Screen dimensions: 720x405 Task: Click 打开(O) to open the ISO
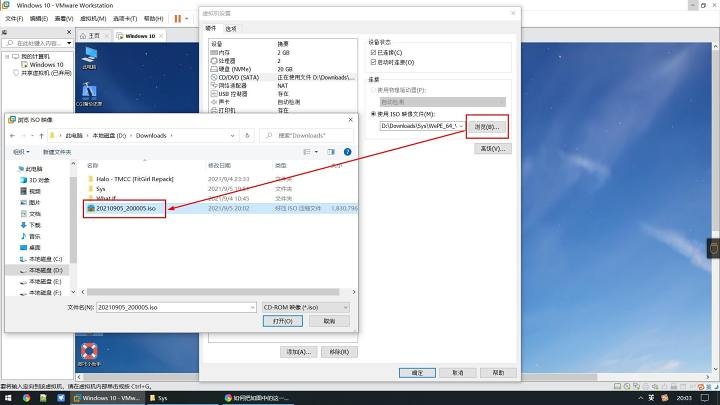[283, 321]
